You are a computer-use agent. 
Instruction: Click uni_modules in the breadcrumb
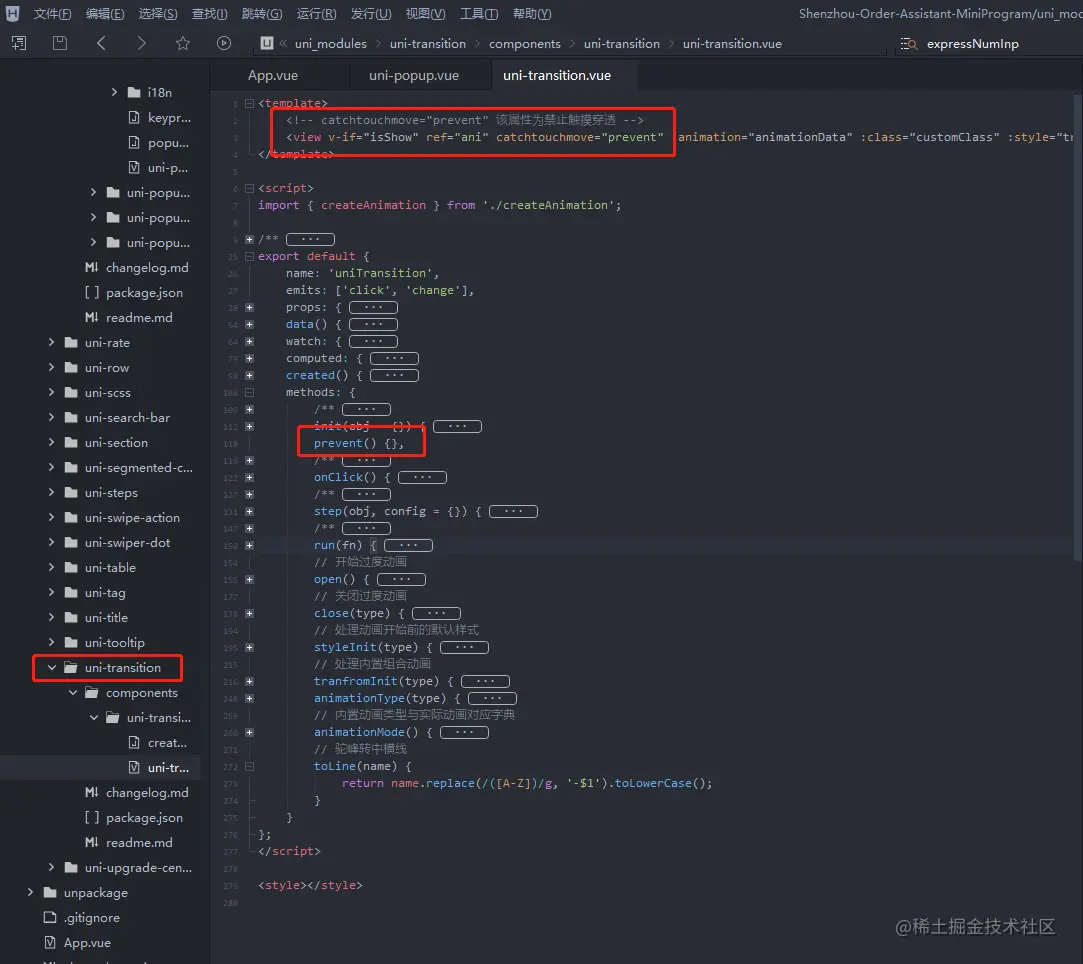point(331,44)
